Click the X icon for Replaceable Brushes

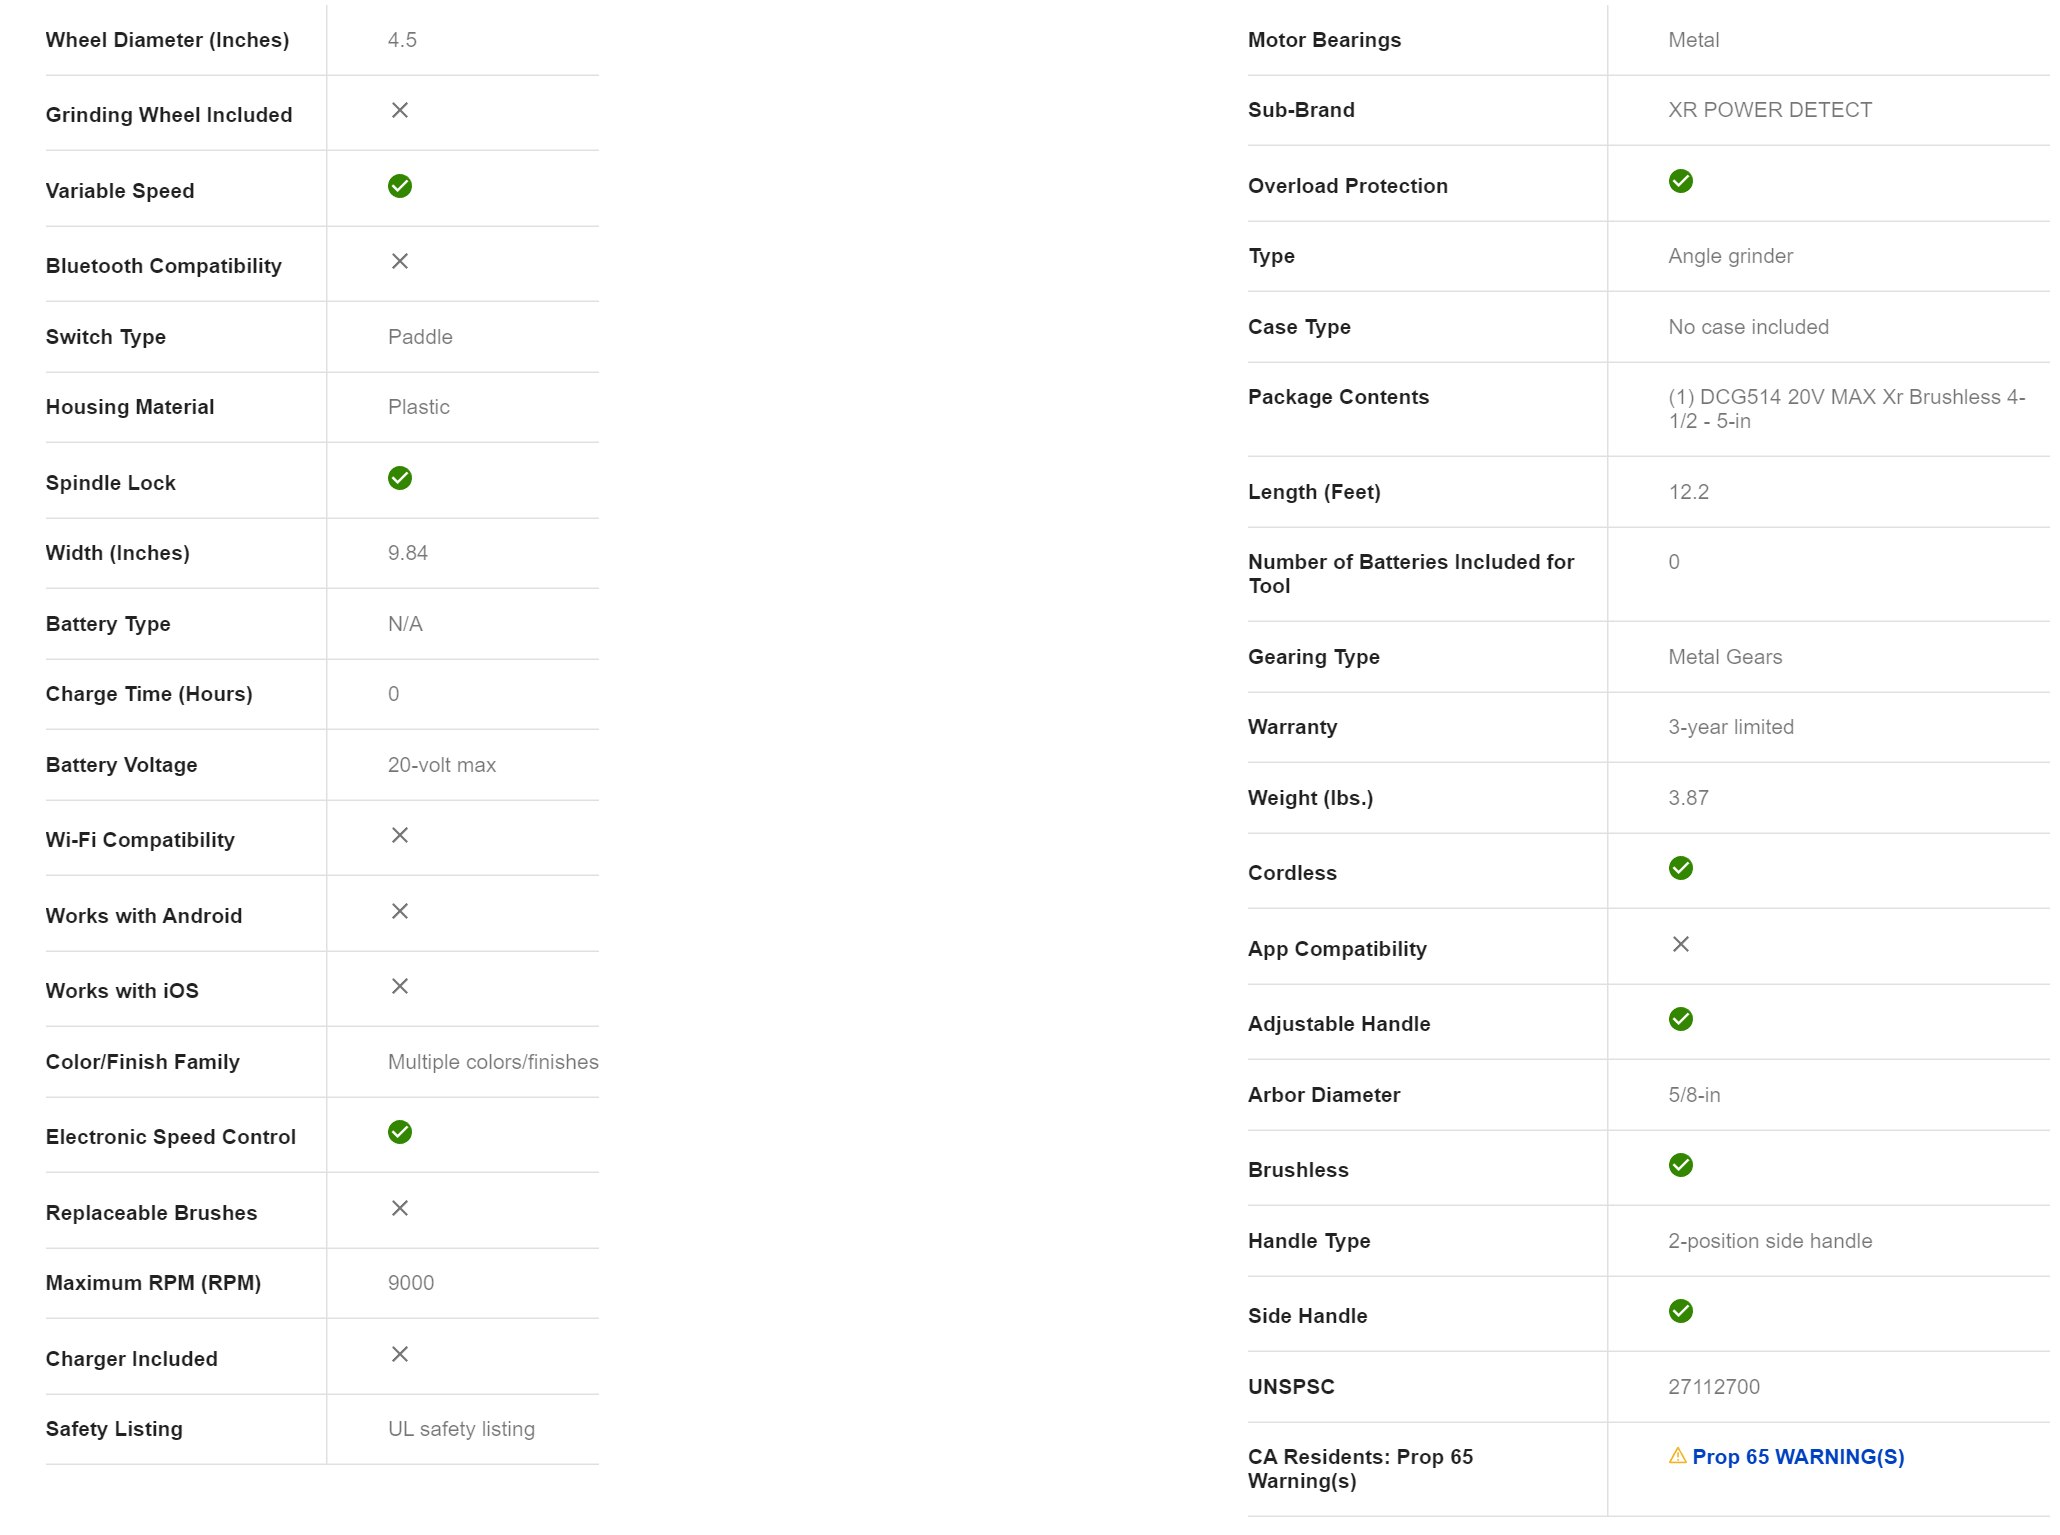coord(400,1208)
